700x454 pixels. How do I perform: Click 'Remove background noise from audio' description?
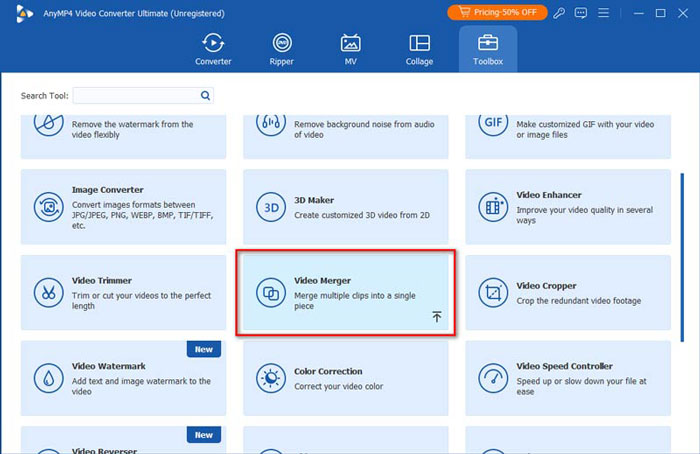pyautogui.click(x=364, y=129)
